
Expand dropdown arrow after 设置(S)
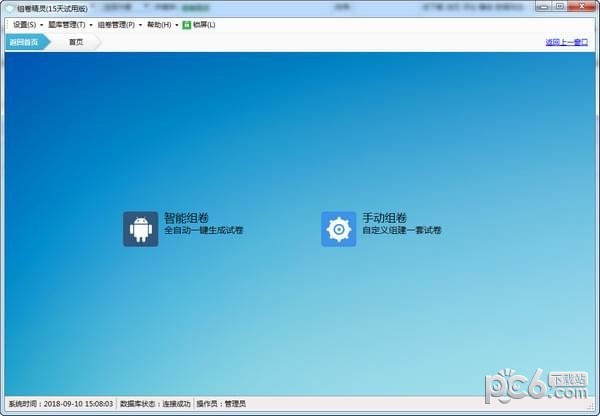coord(41,24)
